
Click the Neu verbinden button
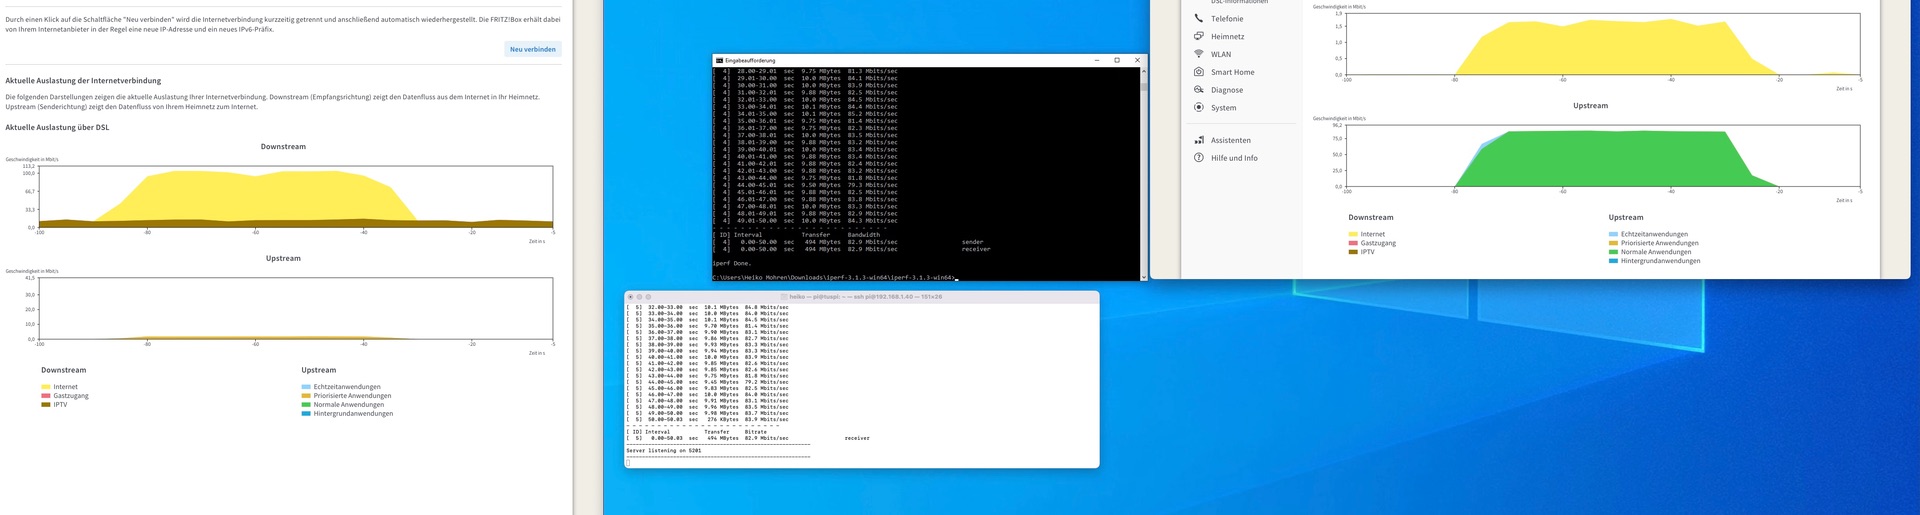[x=533, y=49]
